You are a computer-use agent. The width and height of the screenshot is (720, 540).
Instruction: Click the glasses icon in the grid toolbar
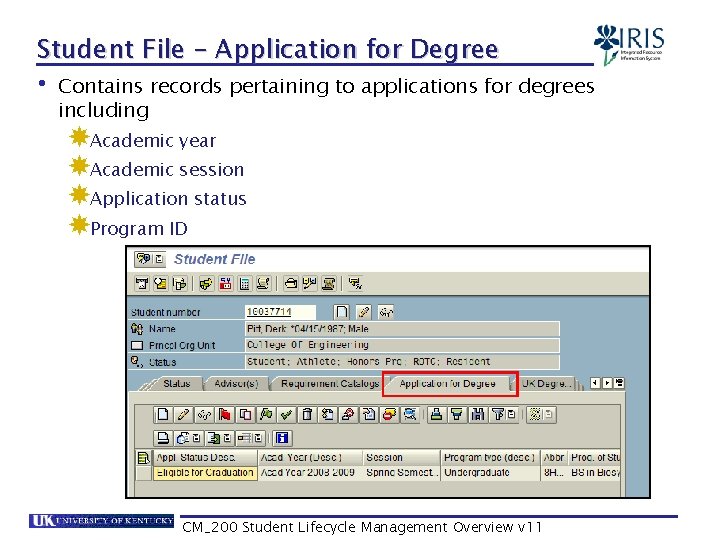coord(204,415)
